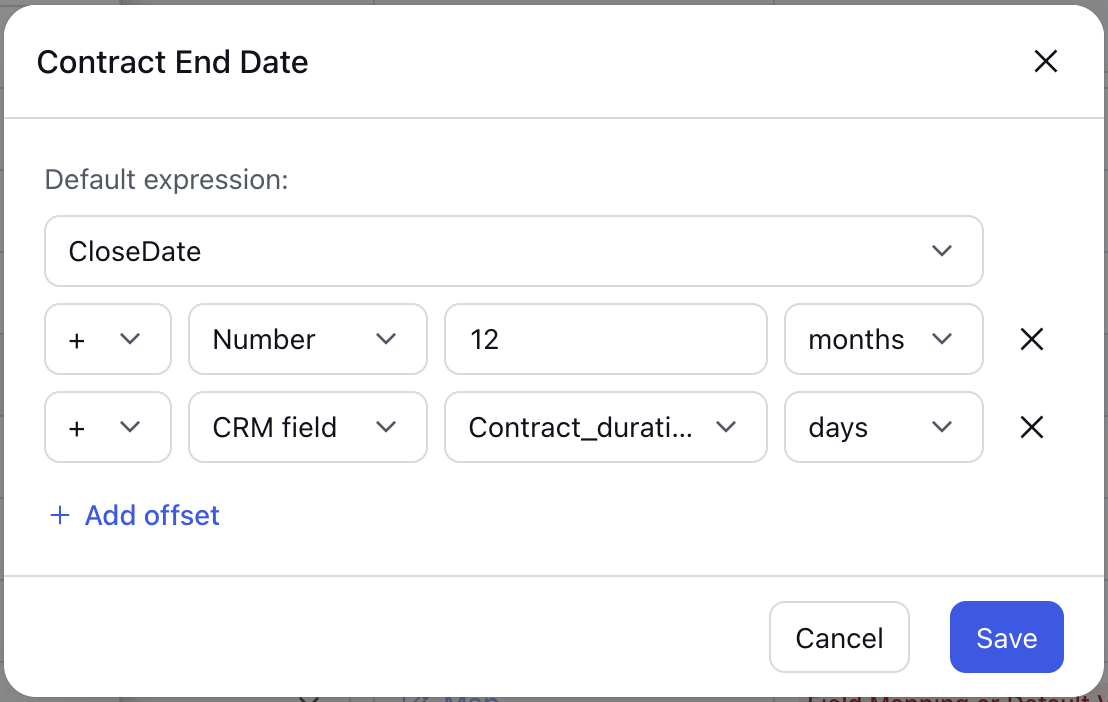This screenshot has width=1108, height=702.
Task: Click the chevron in the CloseDate field
Action: [942, 251]
